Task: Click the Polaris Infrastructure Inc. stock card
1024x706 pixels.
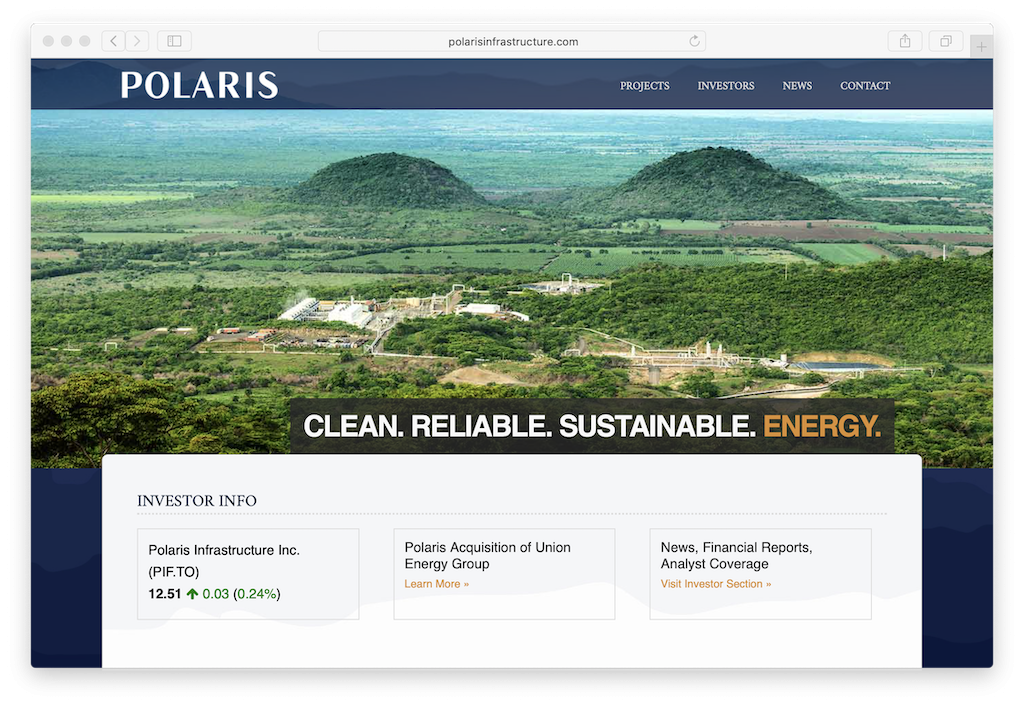Action: [x=247, y=573]
